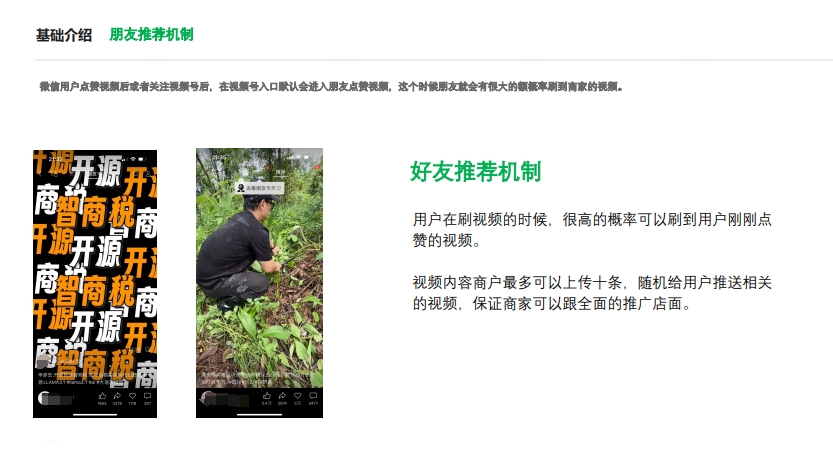Tap home indicator bar in left phone
Screen dimensions: 833x460
[95, 414]
